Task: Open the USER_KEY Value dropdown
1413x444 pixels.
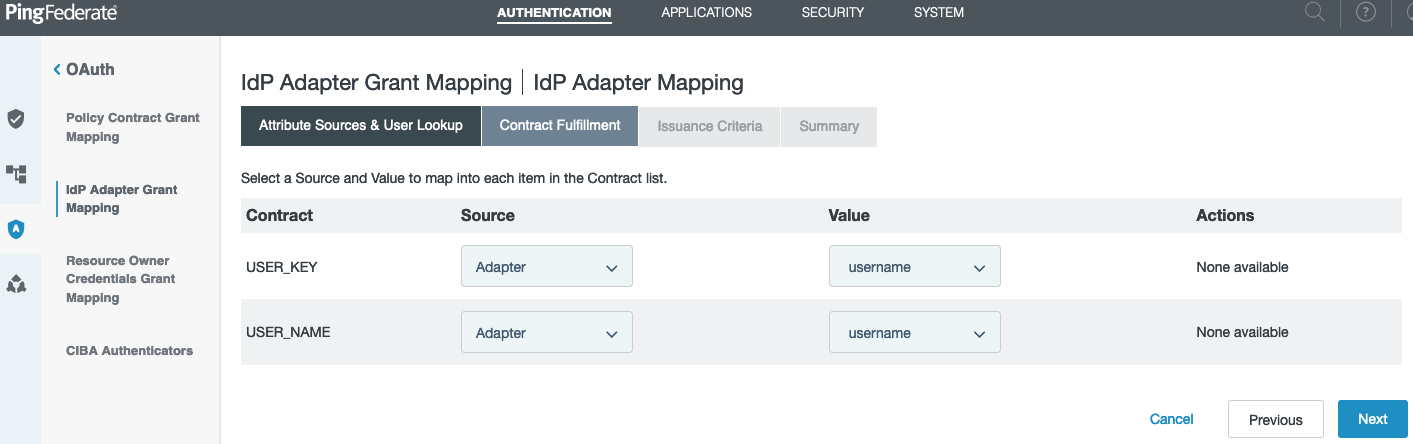Action: pyautogui.click(x=914, y=267)
